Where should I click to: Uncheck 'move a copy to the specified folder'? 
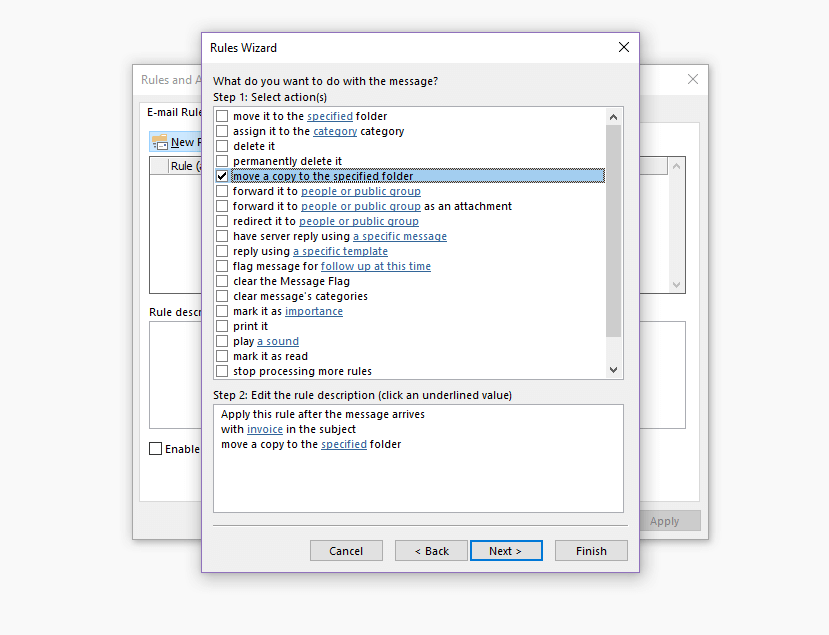(222, 176)
